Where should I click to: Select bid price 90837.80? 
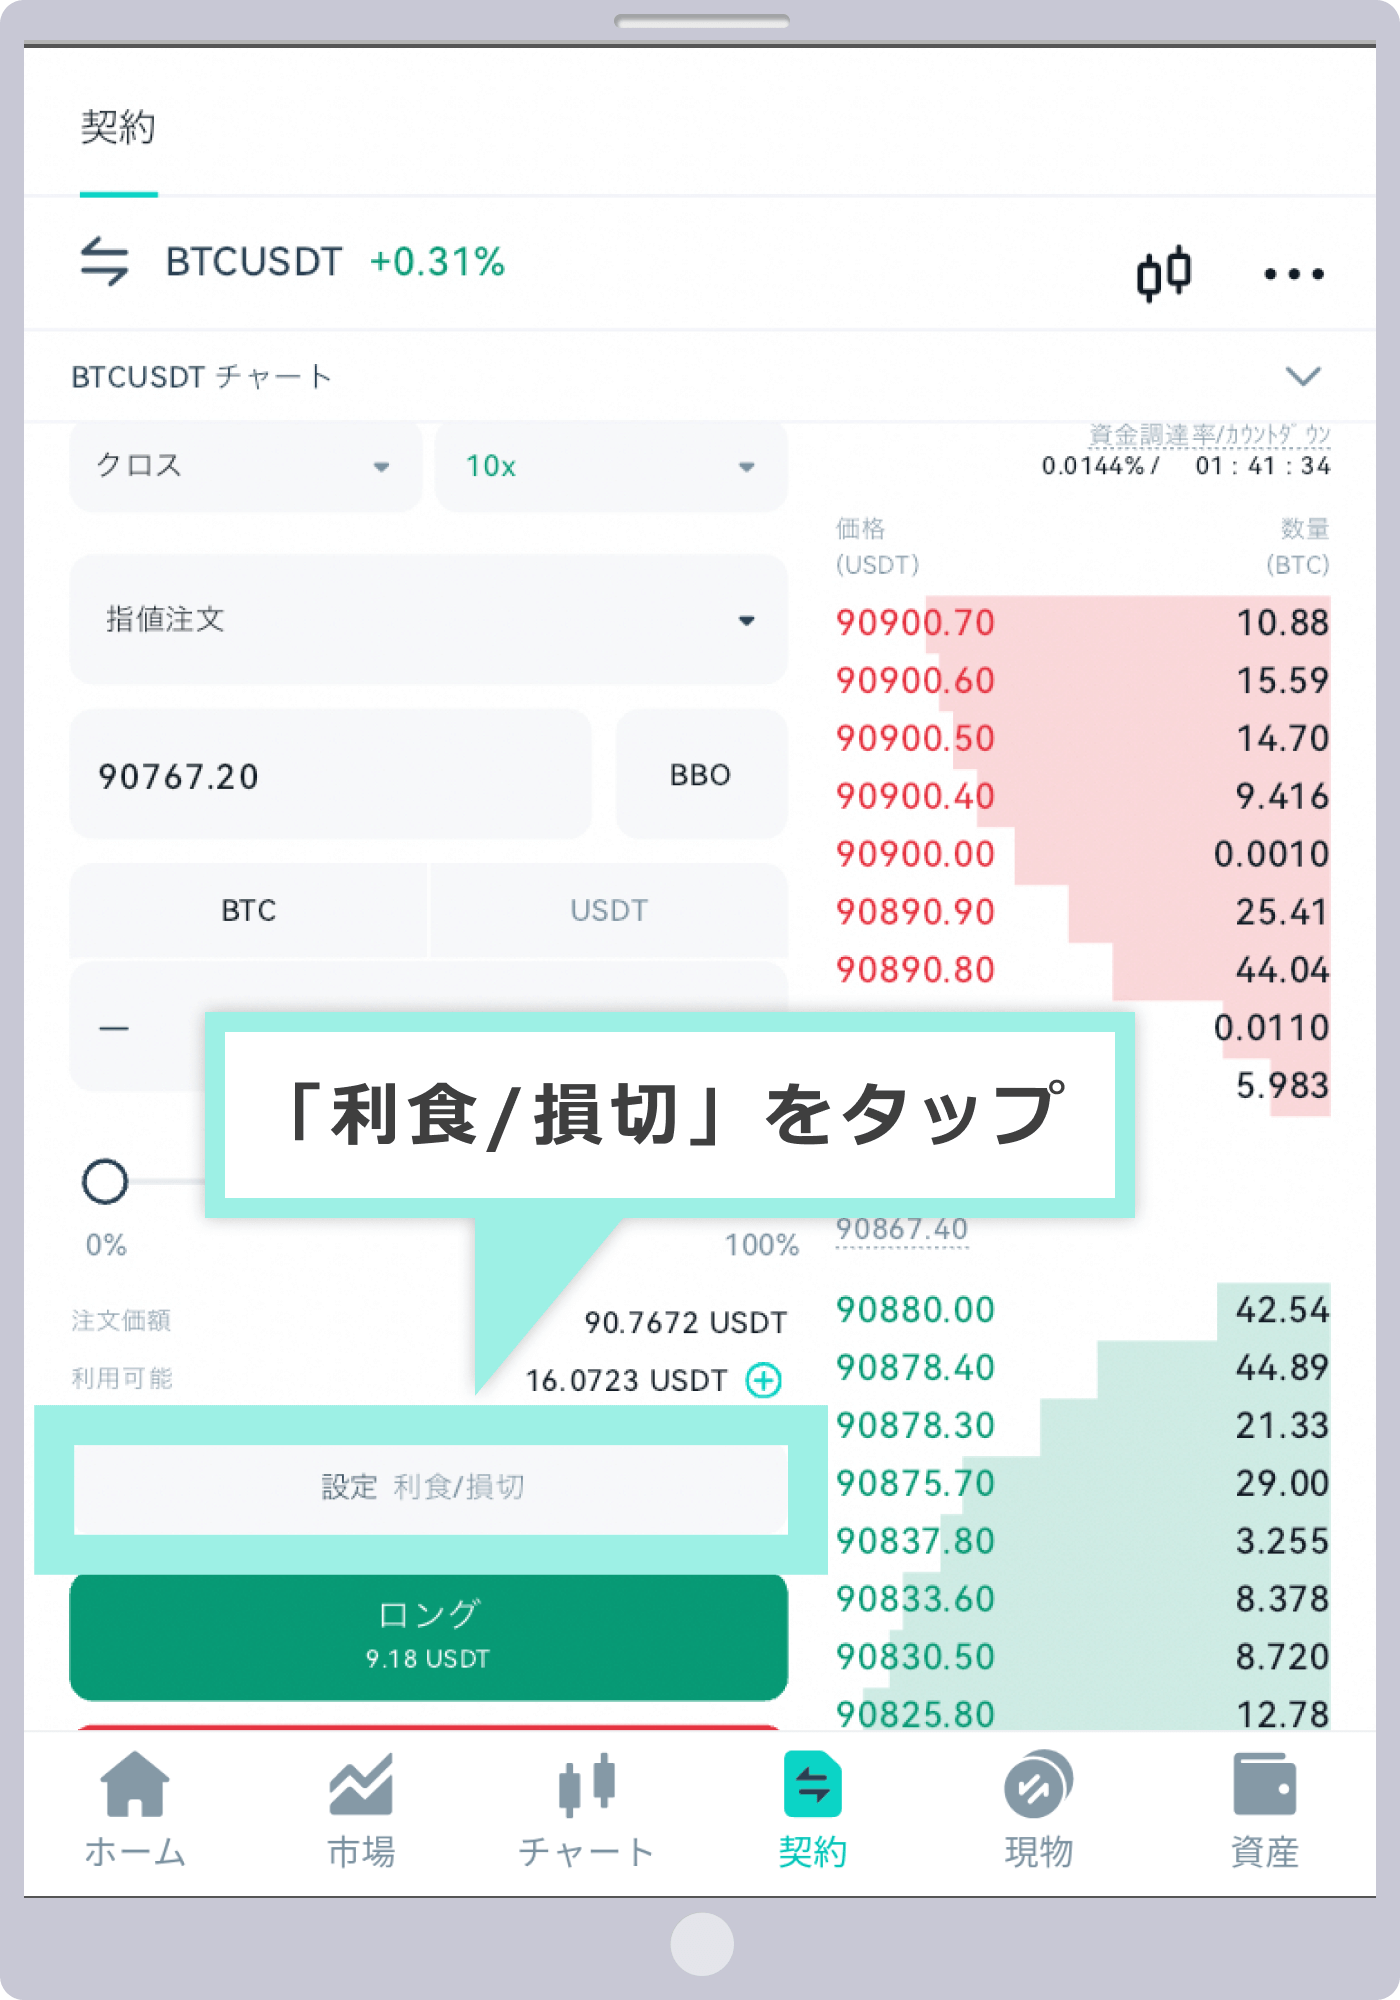pos(916,1542)
